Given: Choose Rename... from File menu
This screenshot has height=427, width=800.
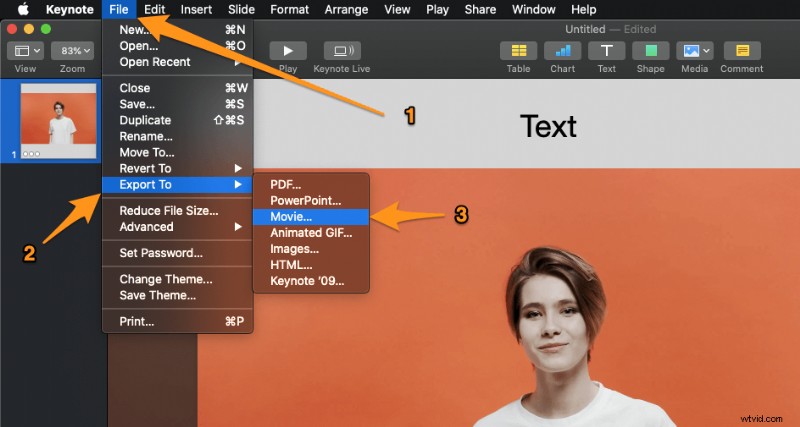Looking at the screenshot, I should pos(178,136).
